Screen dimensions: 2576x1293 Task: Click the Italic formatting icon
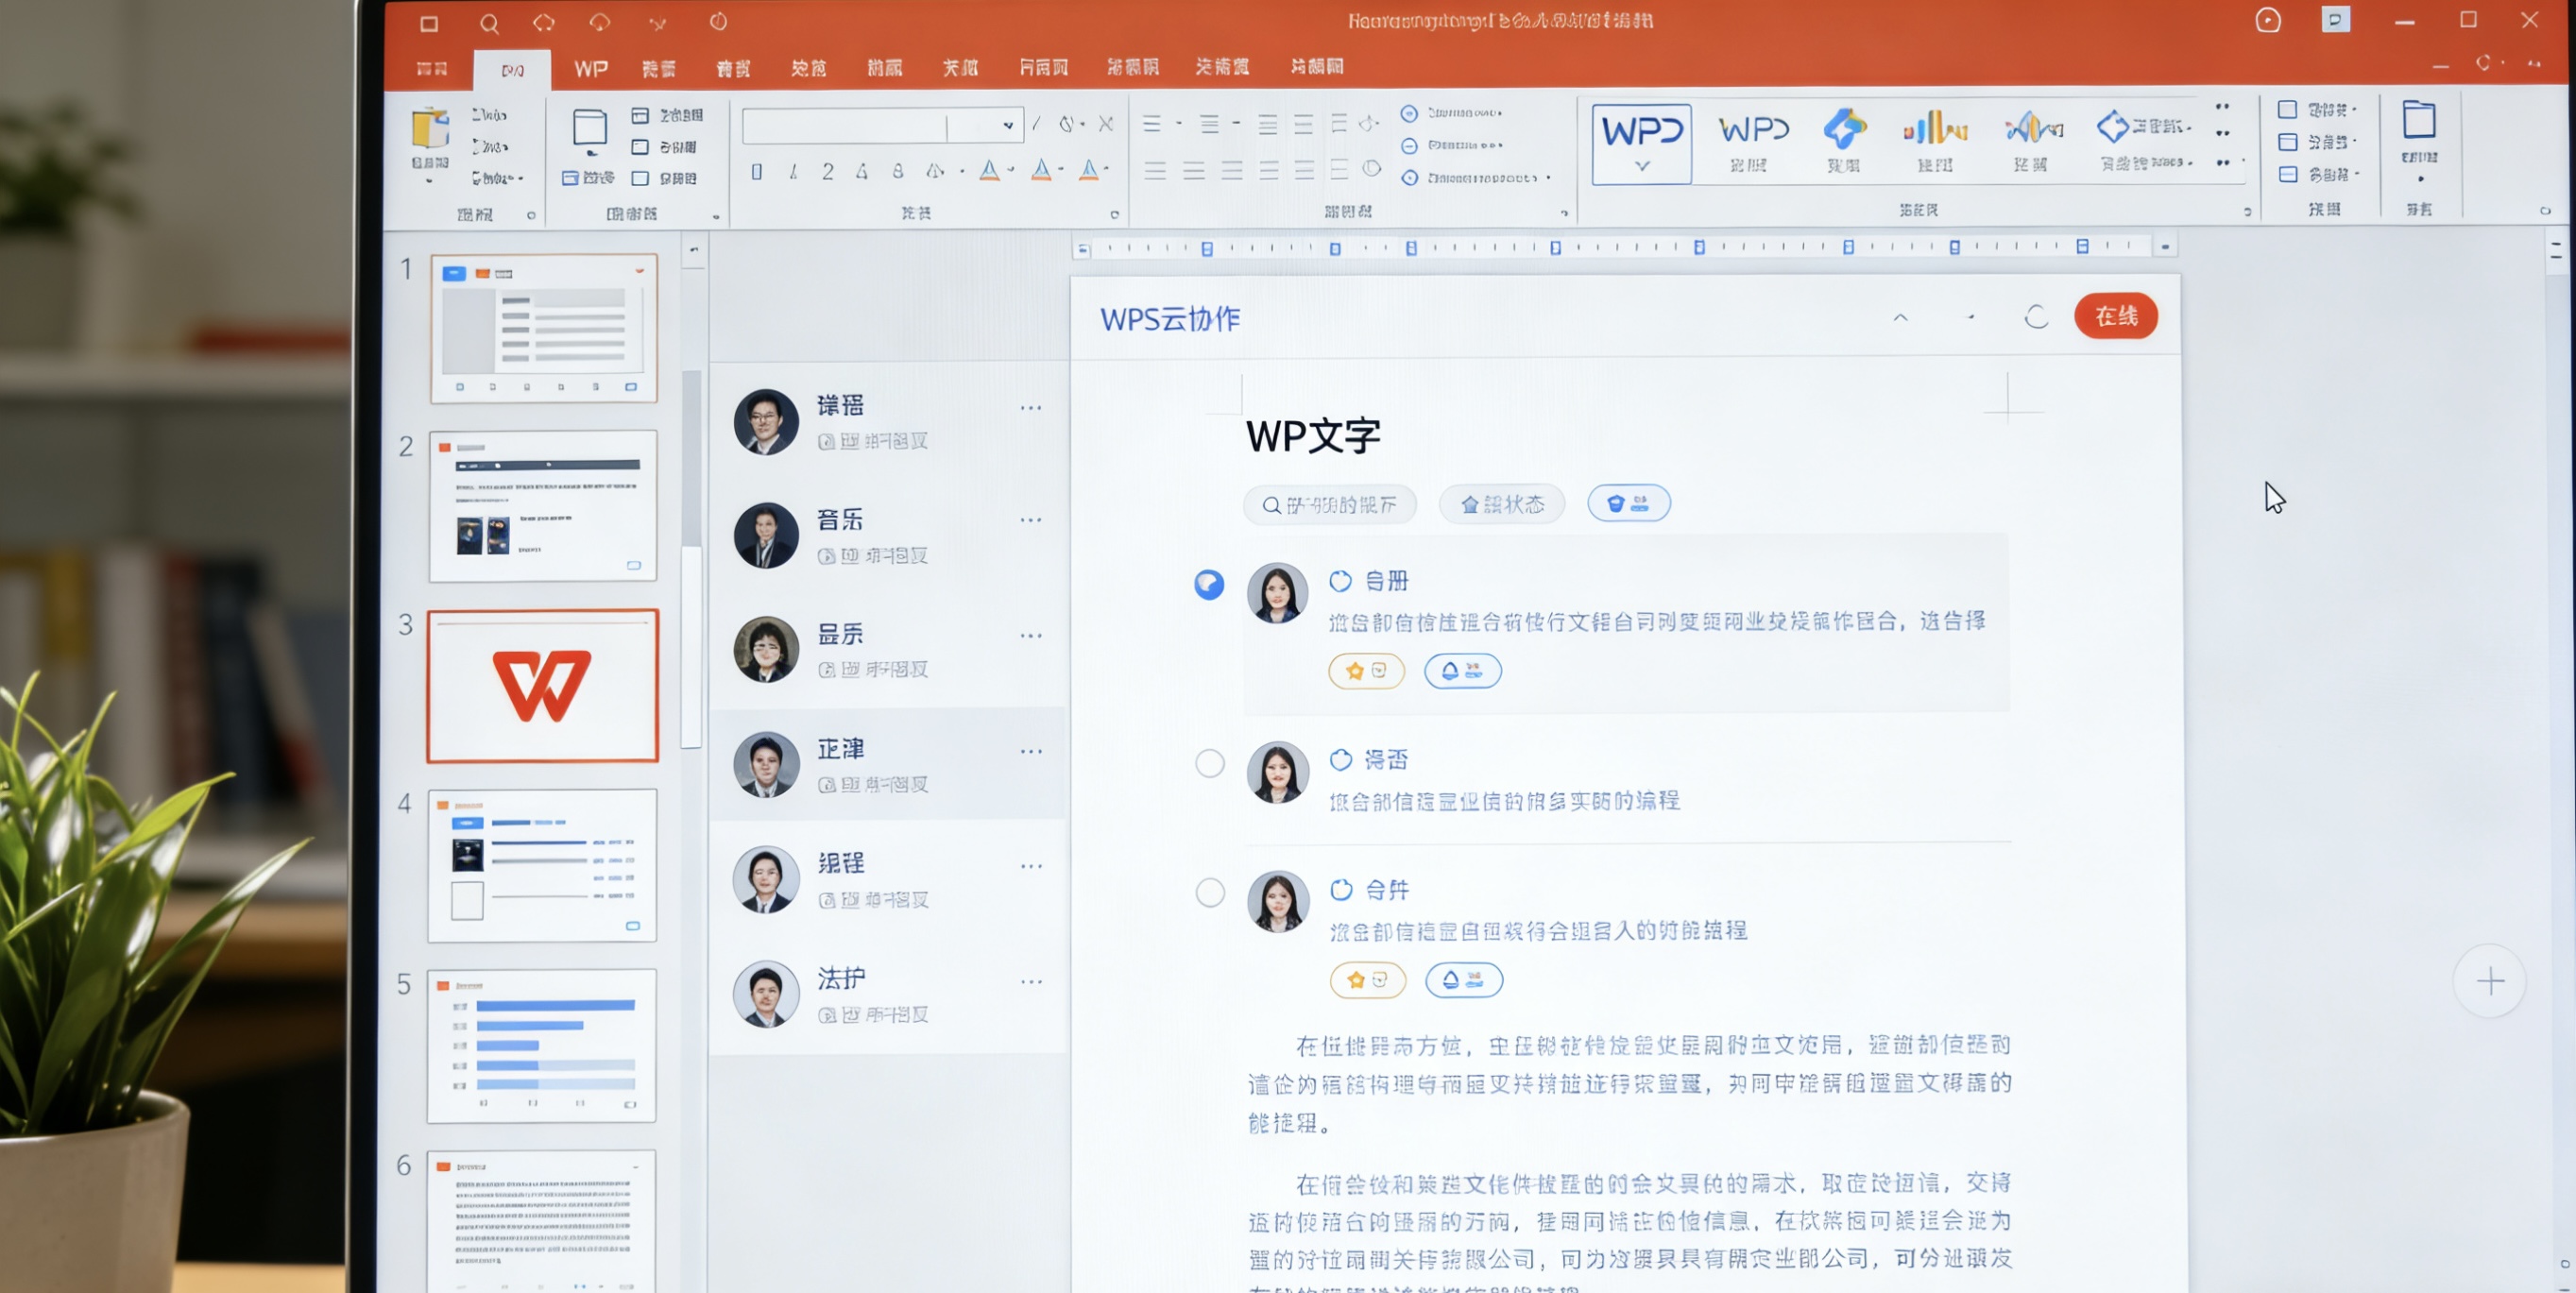tap(792, 171)
